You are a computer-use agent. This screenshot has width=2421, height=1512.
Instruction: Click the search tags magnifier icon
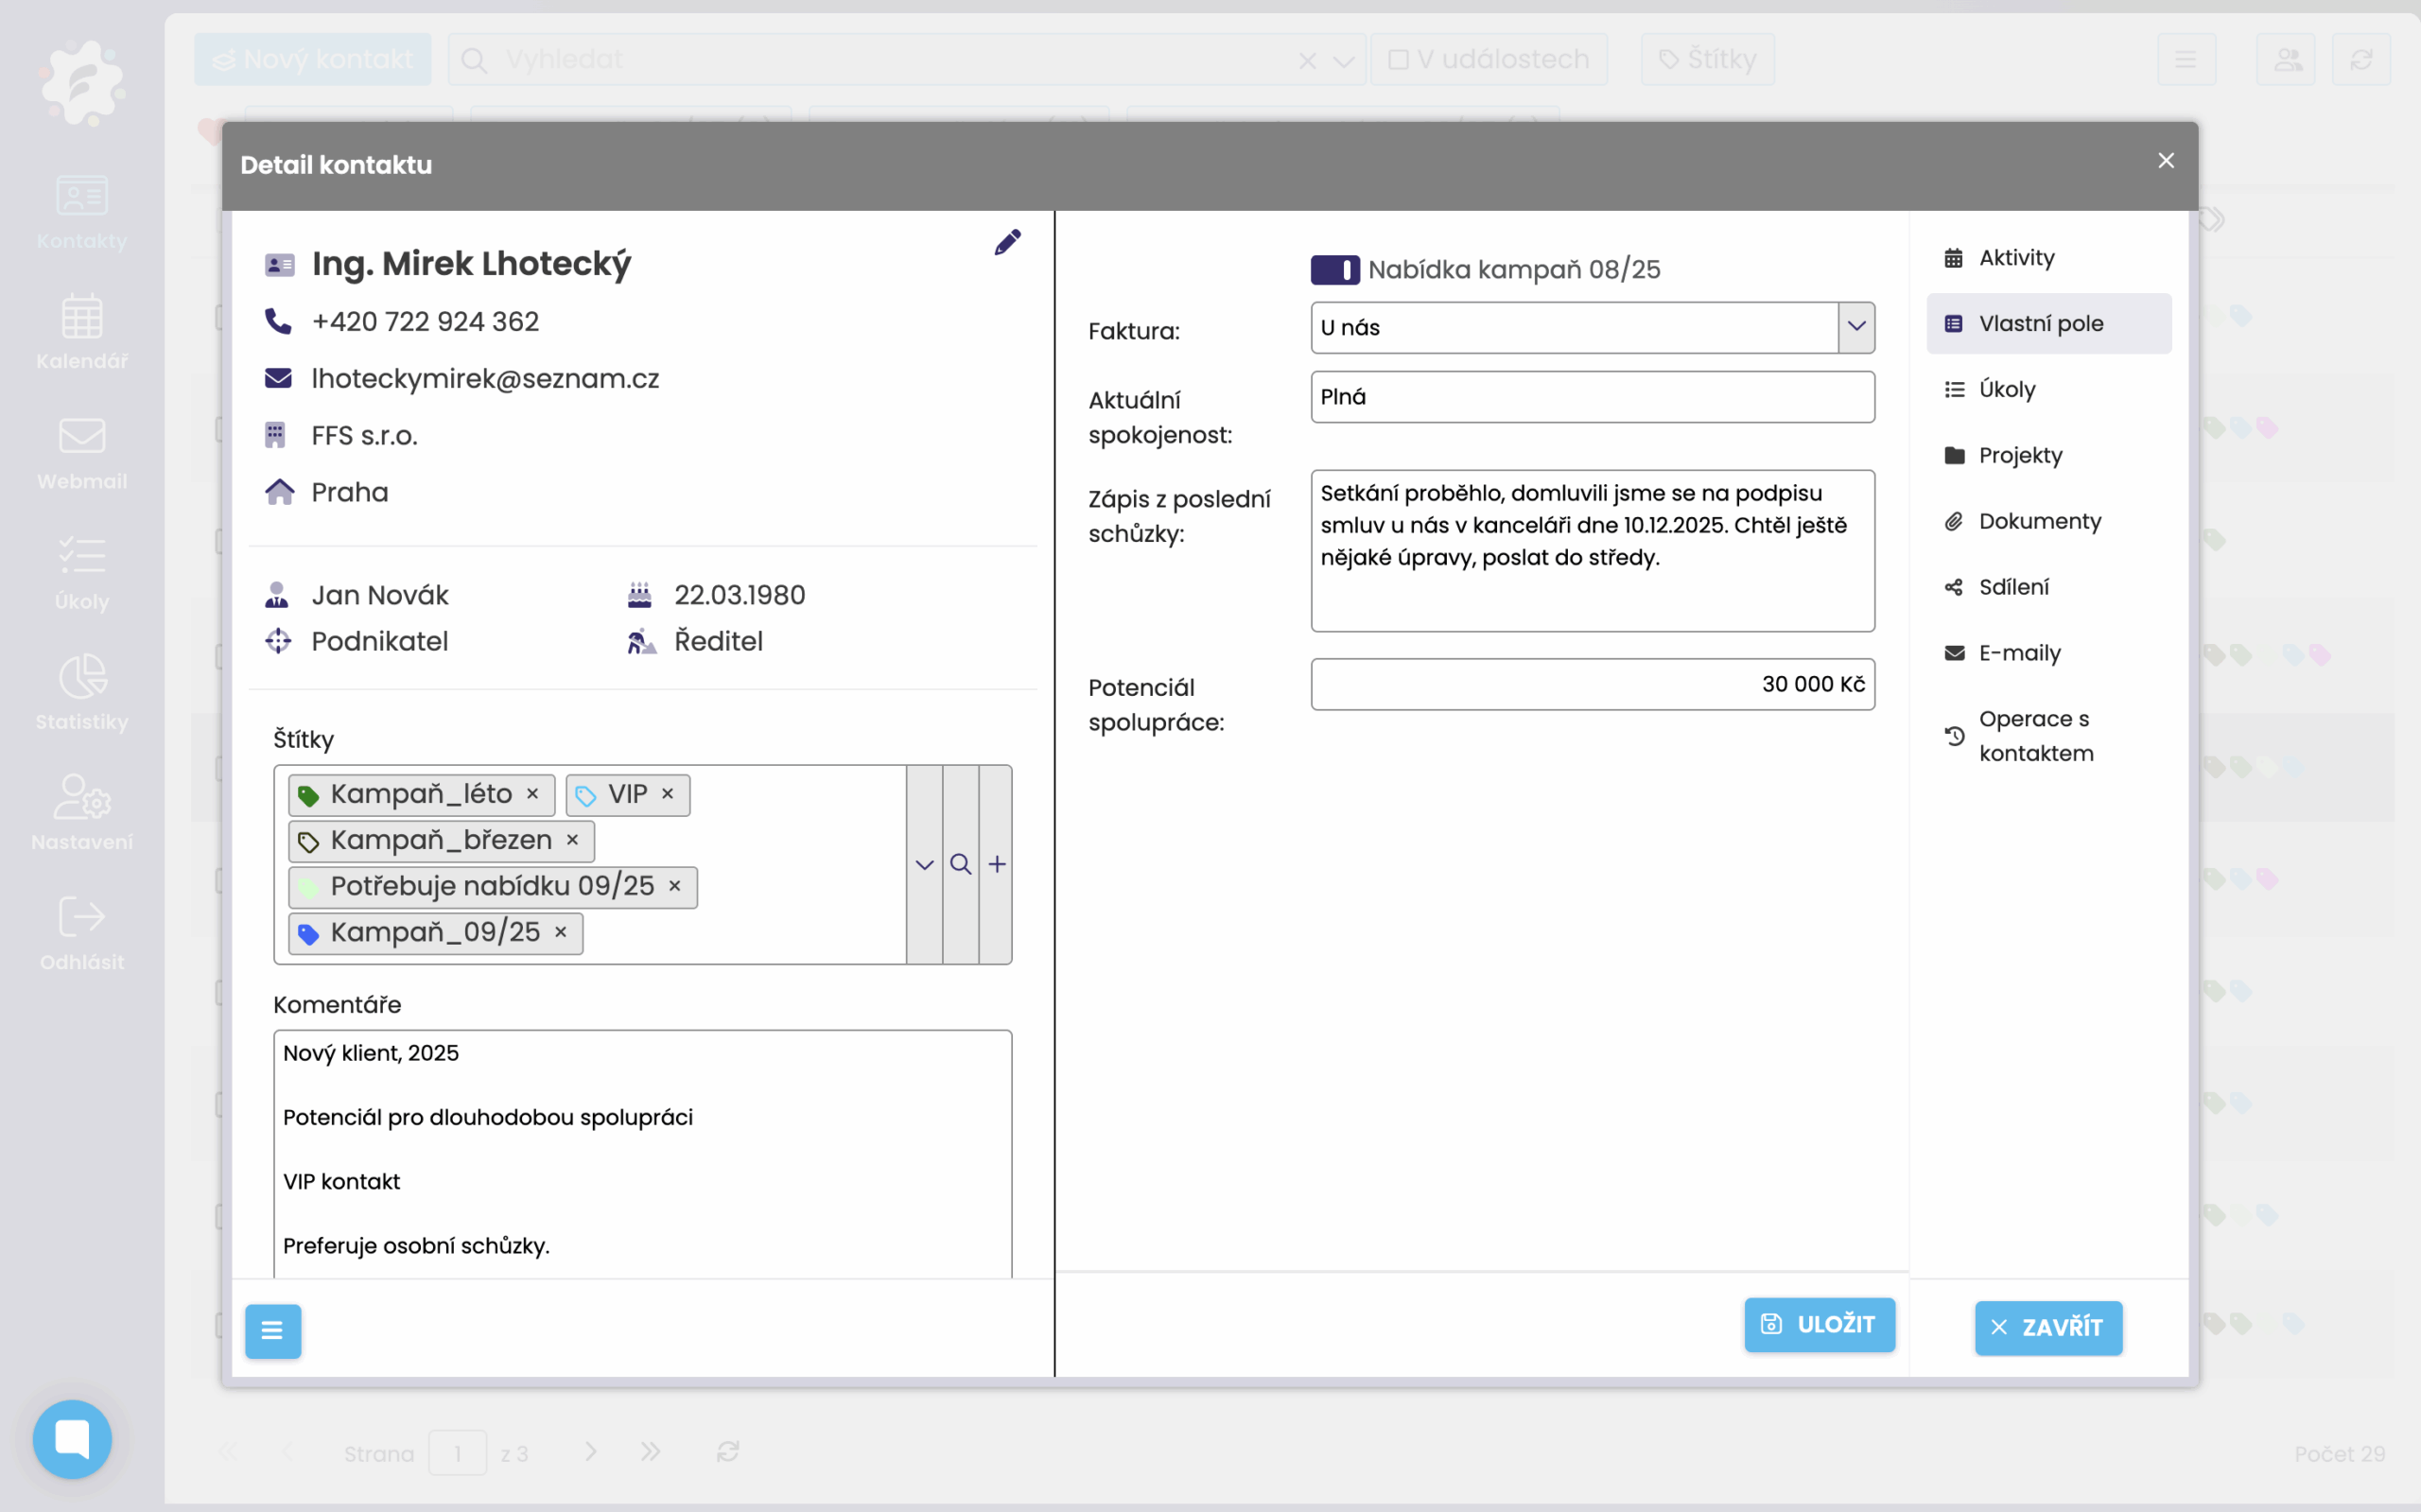(x=960, y=864)
